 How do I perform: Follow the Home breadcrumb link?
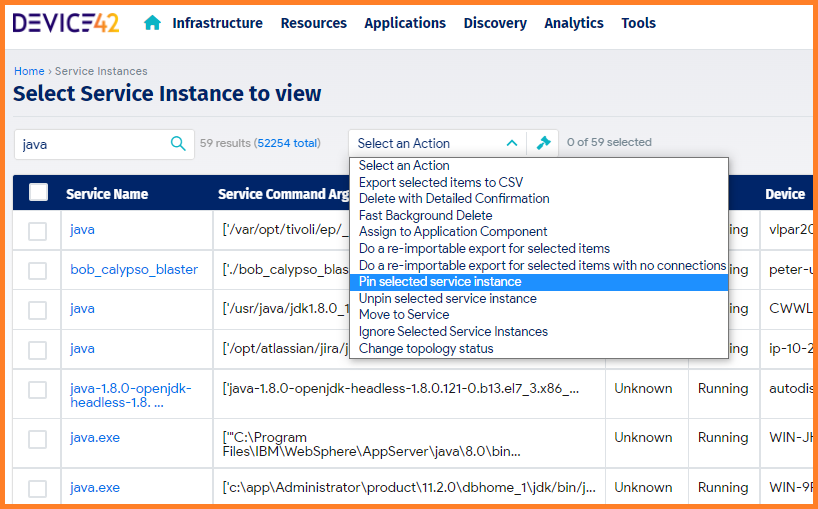coord(29,71)
